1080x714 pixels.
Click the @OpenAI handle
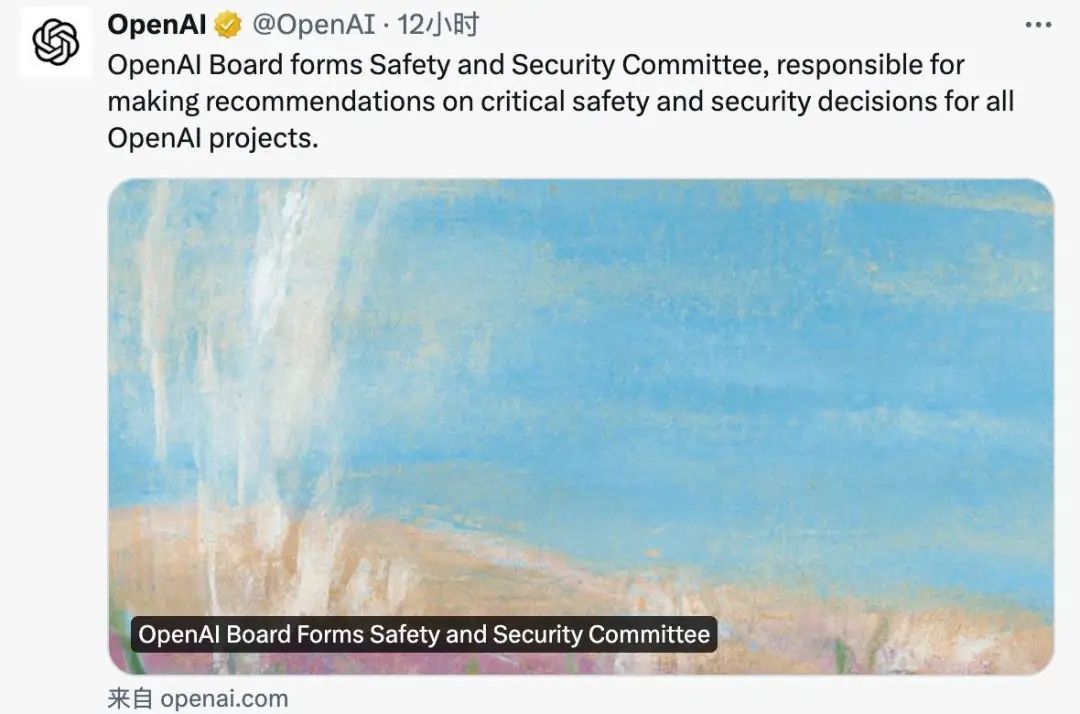pyautogui.click(x=313, y=25)
